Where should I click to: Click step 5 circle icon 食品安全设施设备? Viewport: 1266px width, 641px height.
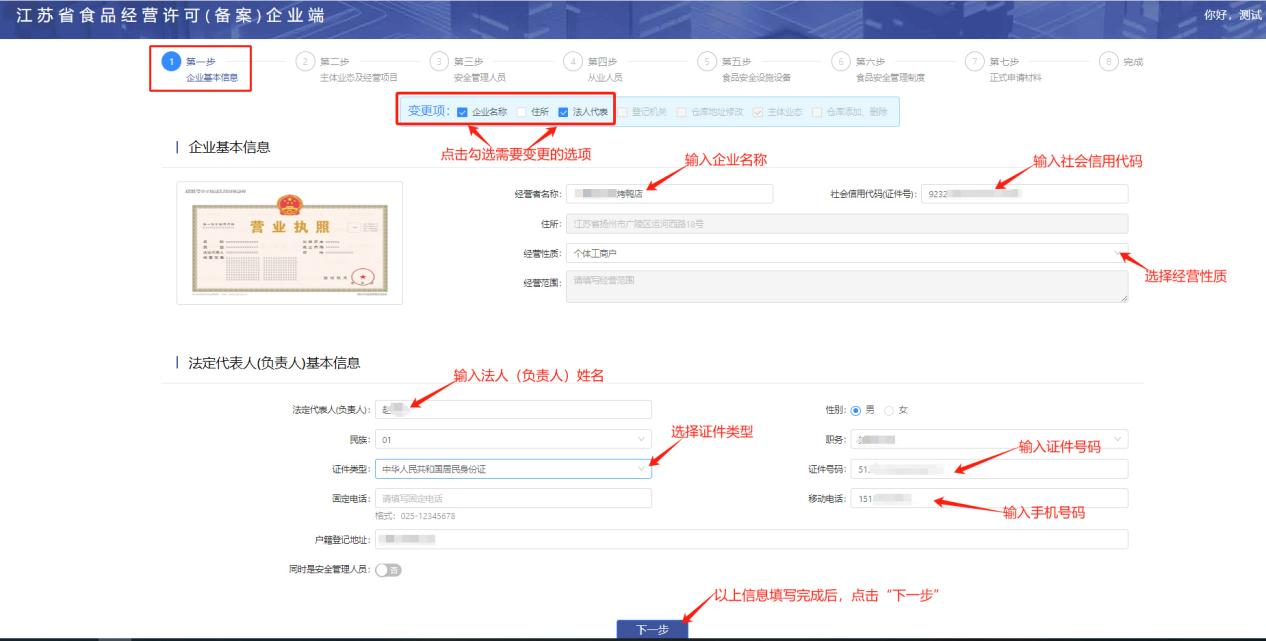pyautogui.click(x=706, y=62)
